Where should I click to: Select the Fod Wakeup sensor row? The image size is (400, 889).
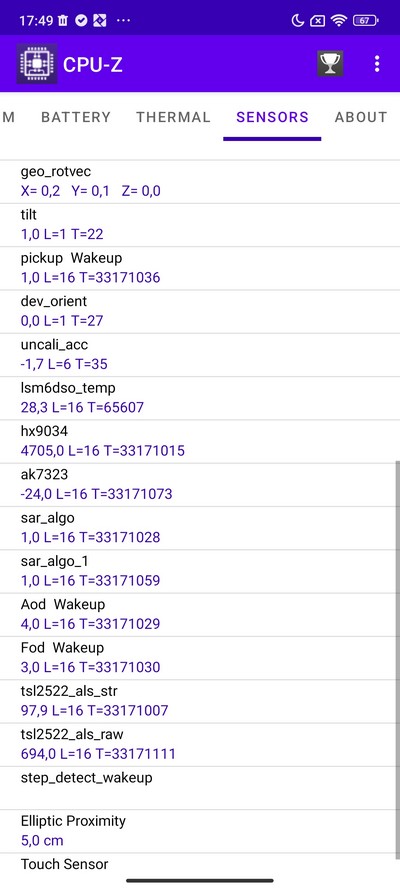(x=200, y=658)
